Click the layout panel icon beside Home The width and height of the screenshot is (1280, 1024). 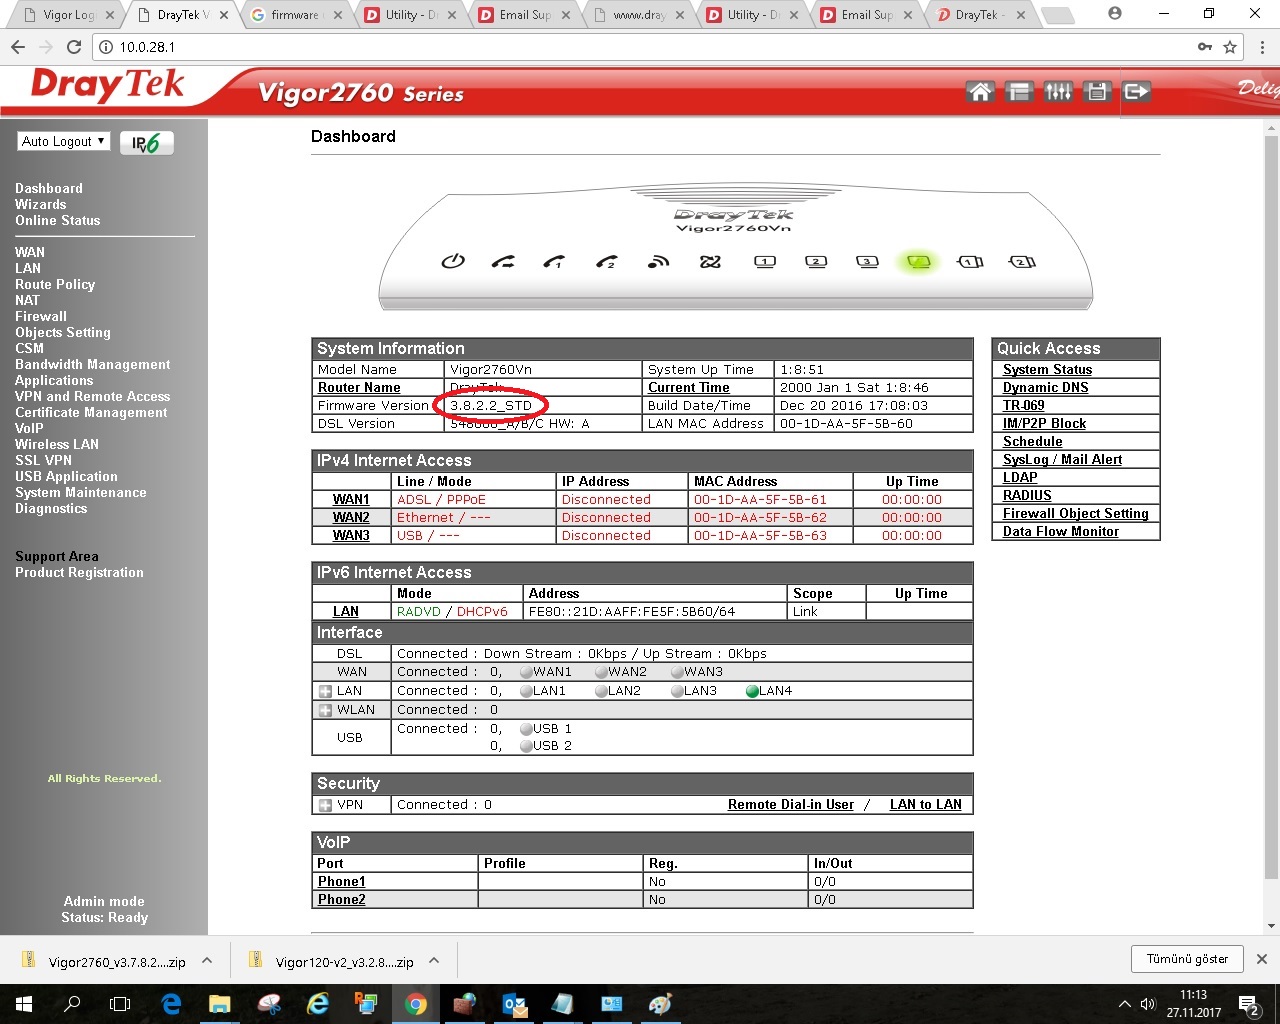(1019, 92)
